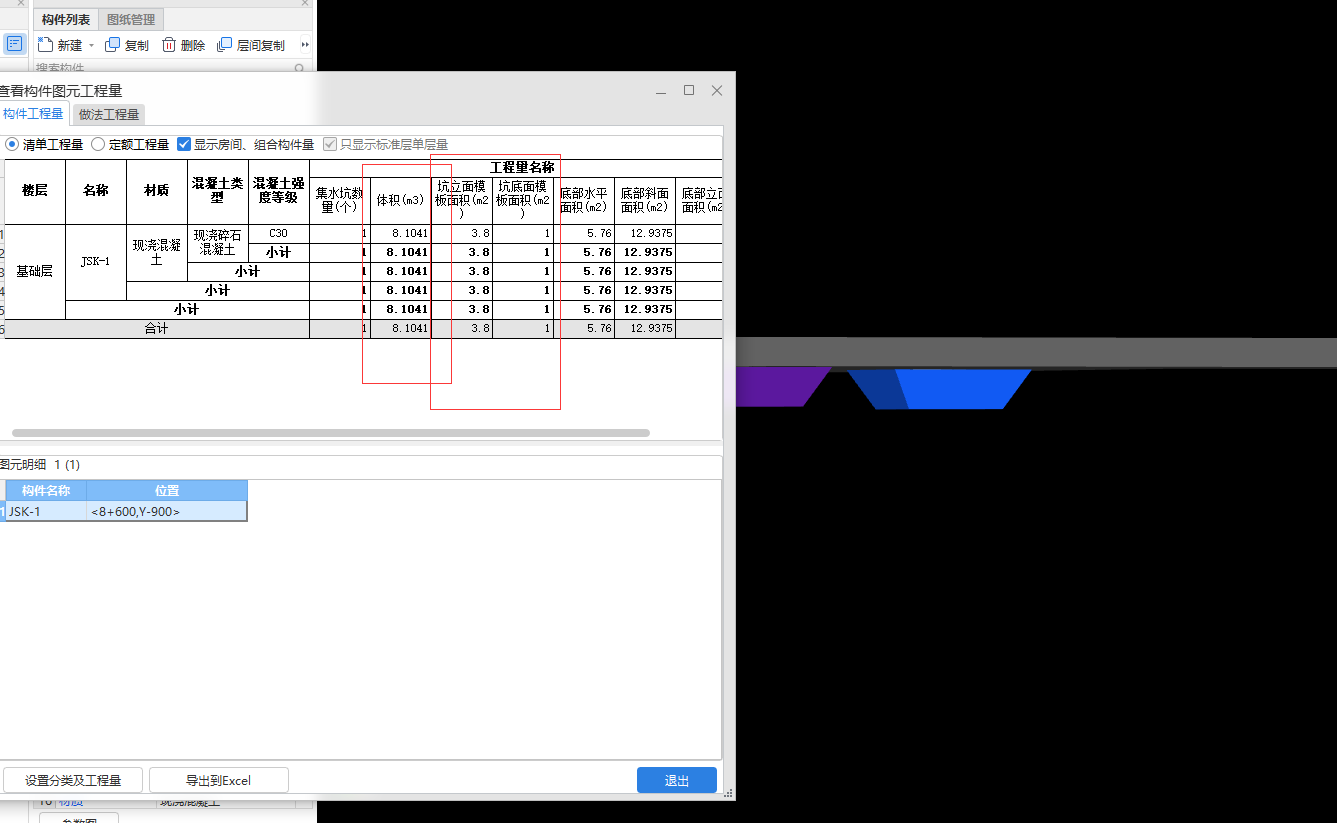Close the 查看构件图元工程量 dialog

point(717,91)
